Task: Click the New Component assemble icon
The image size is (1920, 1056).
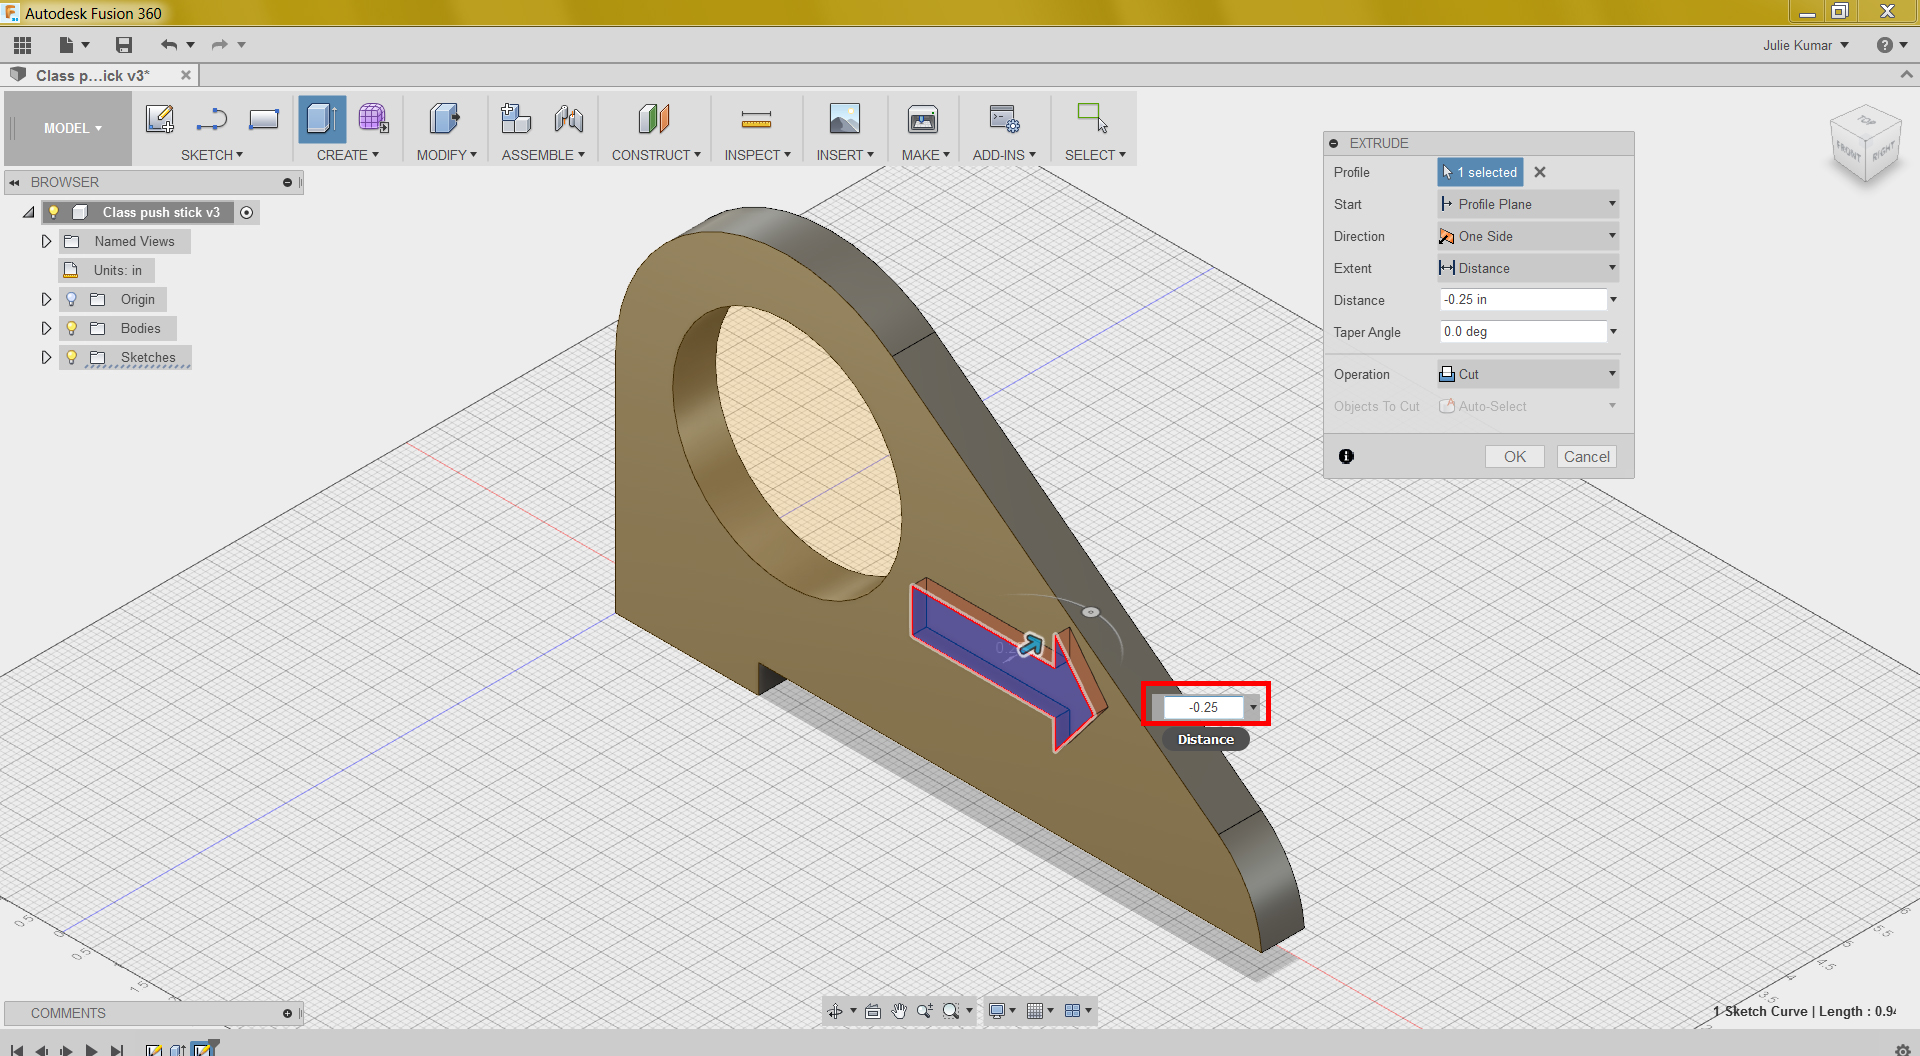Action: [x=516, y=119]
